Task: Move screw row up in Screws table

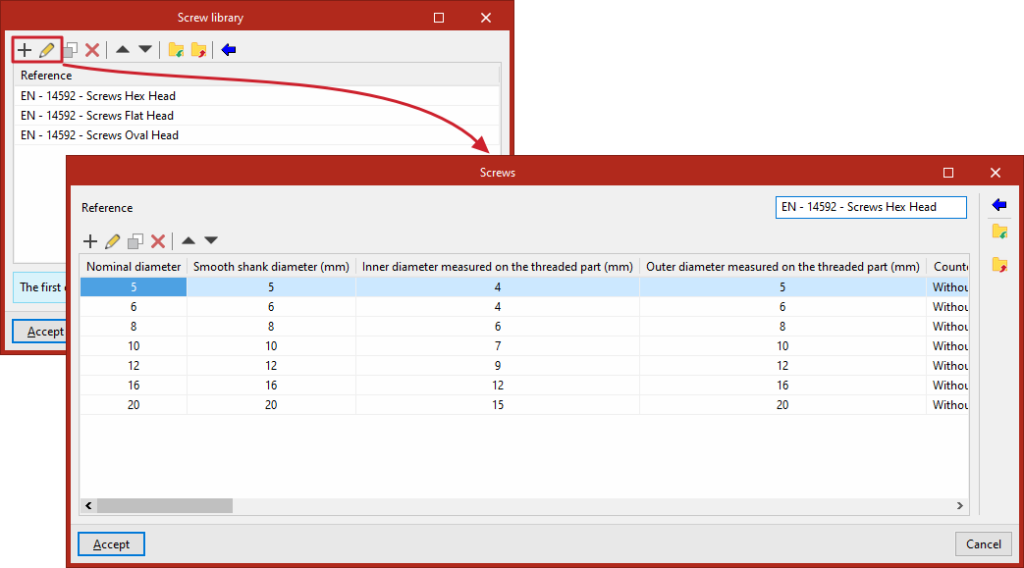Action: tap(188, 240)
